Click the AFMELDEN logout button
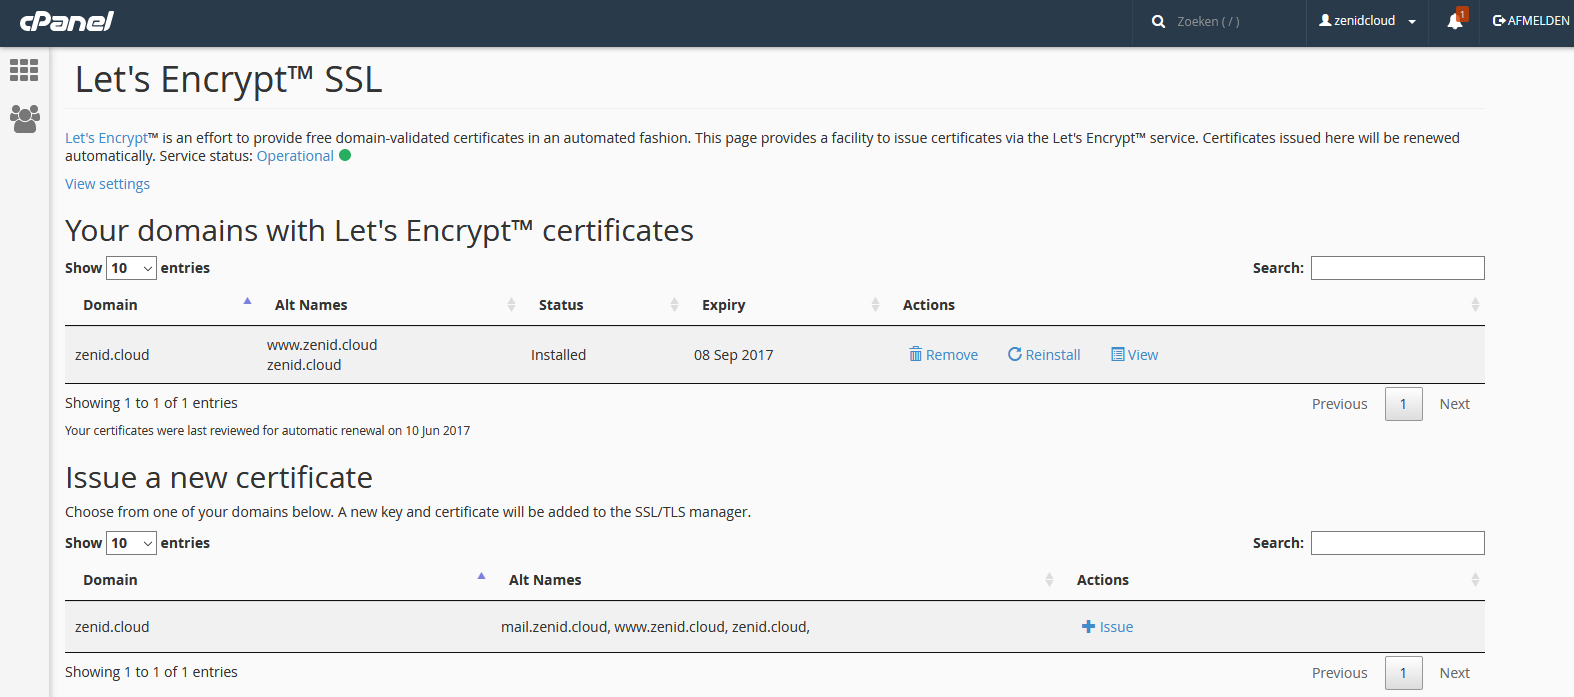Screen dimensions: 1574x697 (1531, 21)
